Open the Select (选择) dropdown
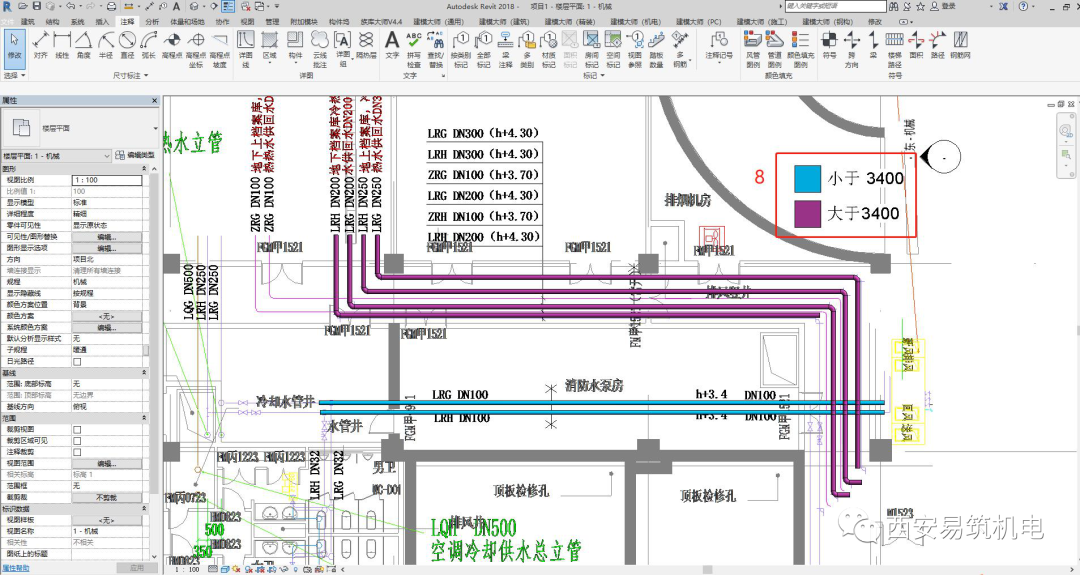Viewport: 1080px width, 575px height. pos(14,76)
